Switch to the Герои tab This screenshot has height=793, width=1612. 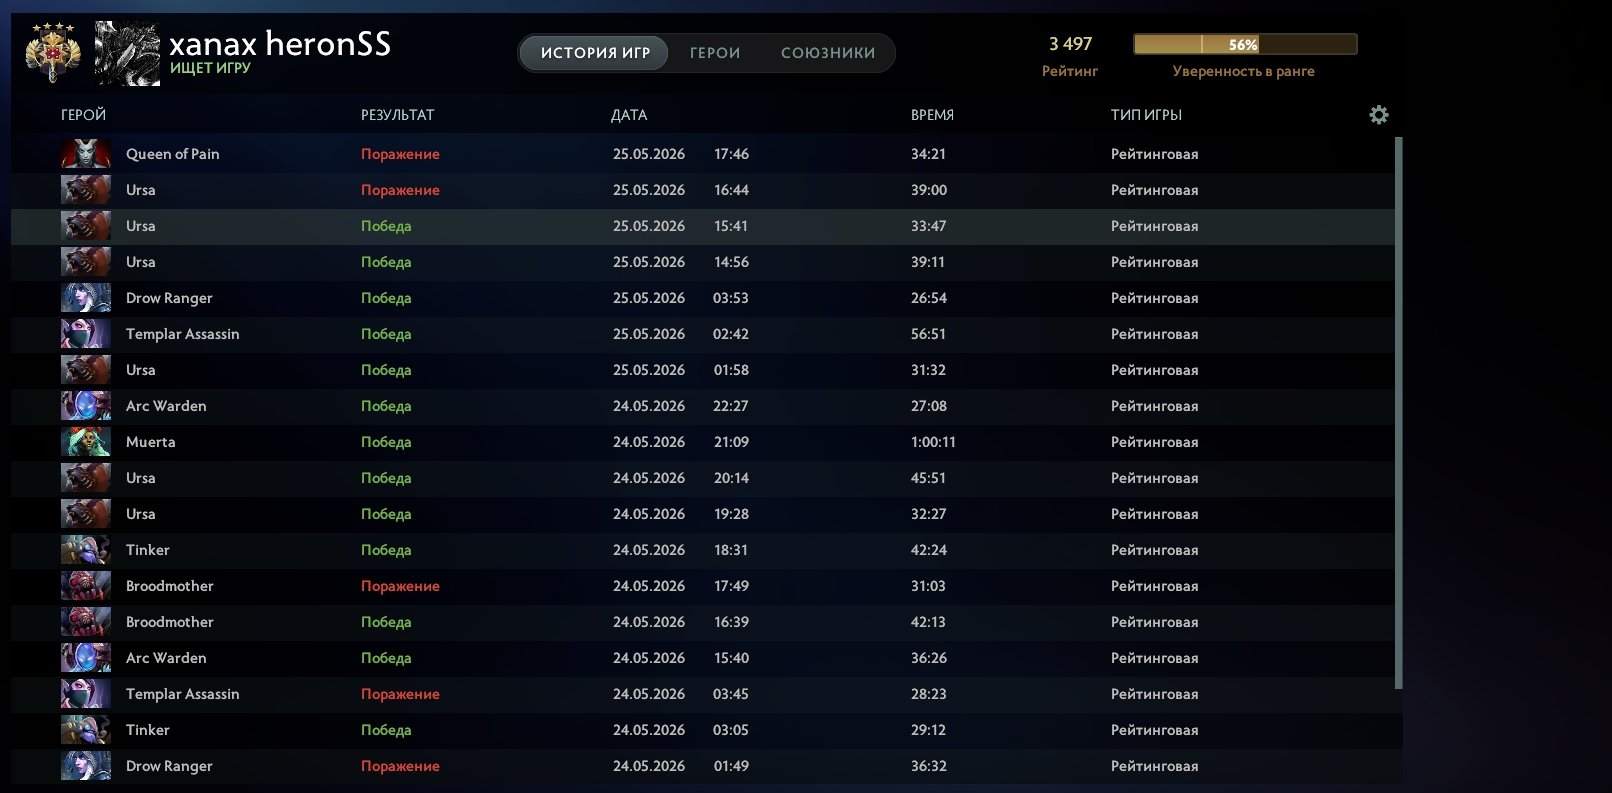715,53
